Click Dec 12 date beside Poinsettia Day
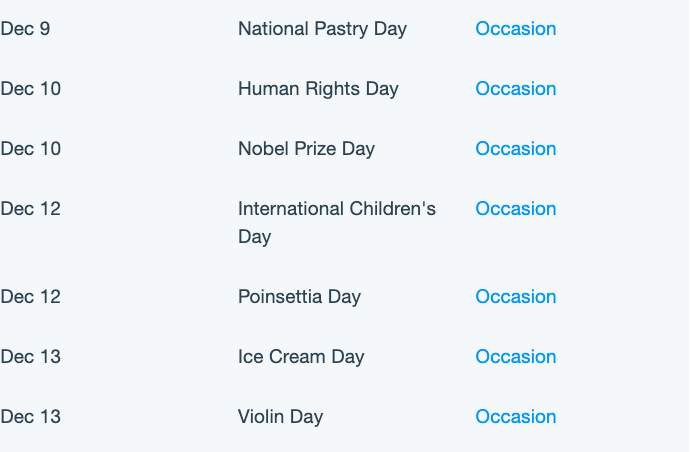The height and width of the screenshot is (452, 690). click(x=30, y=297)
